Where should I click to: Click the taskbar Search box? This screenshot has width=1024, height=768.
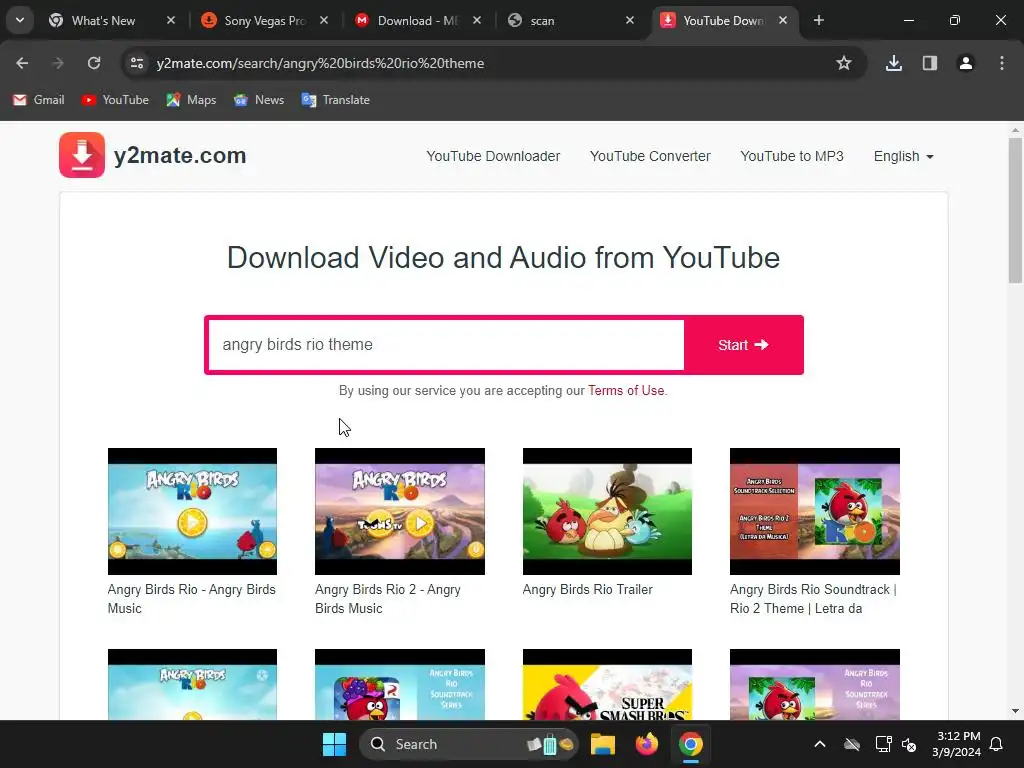469,744
